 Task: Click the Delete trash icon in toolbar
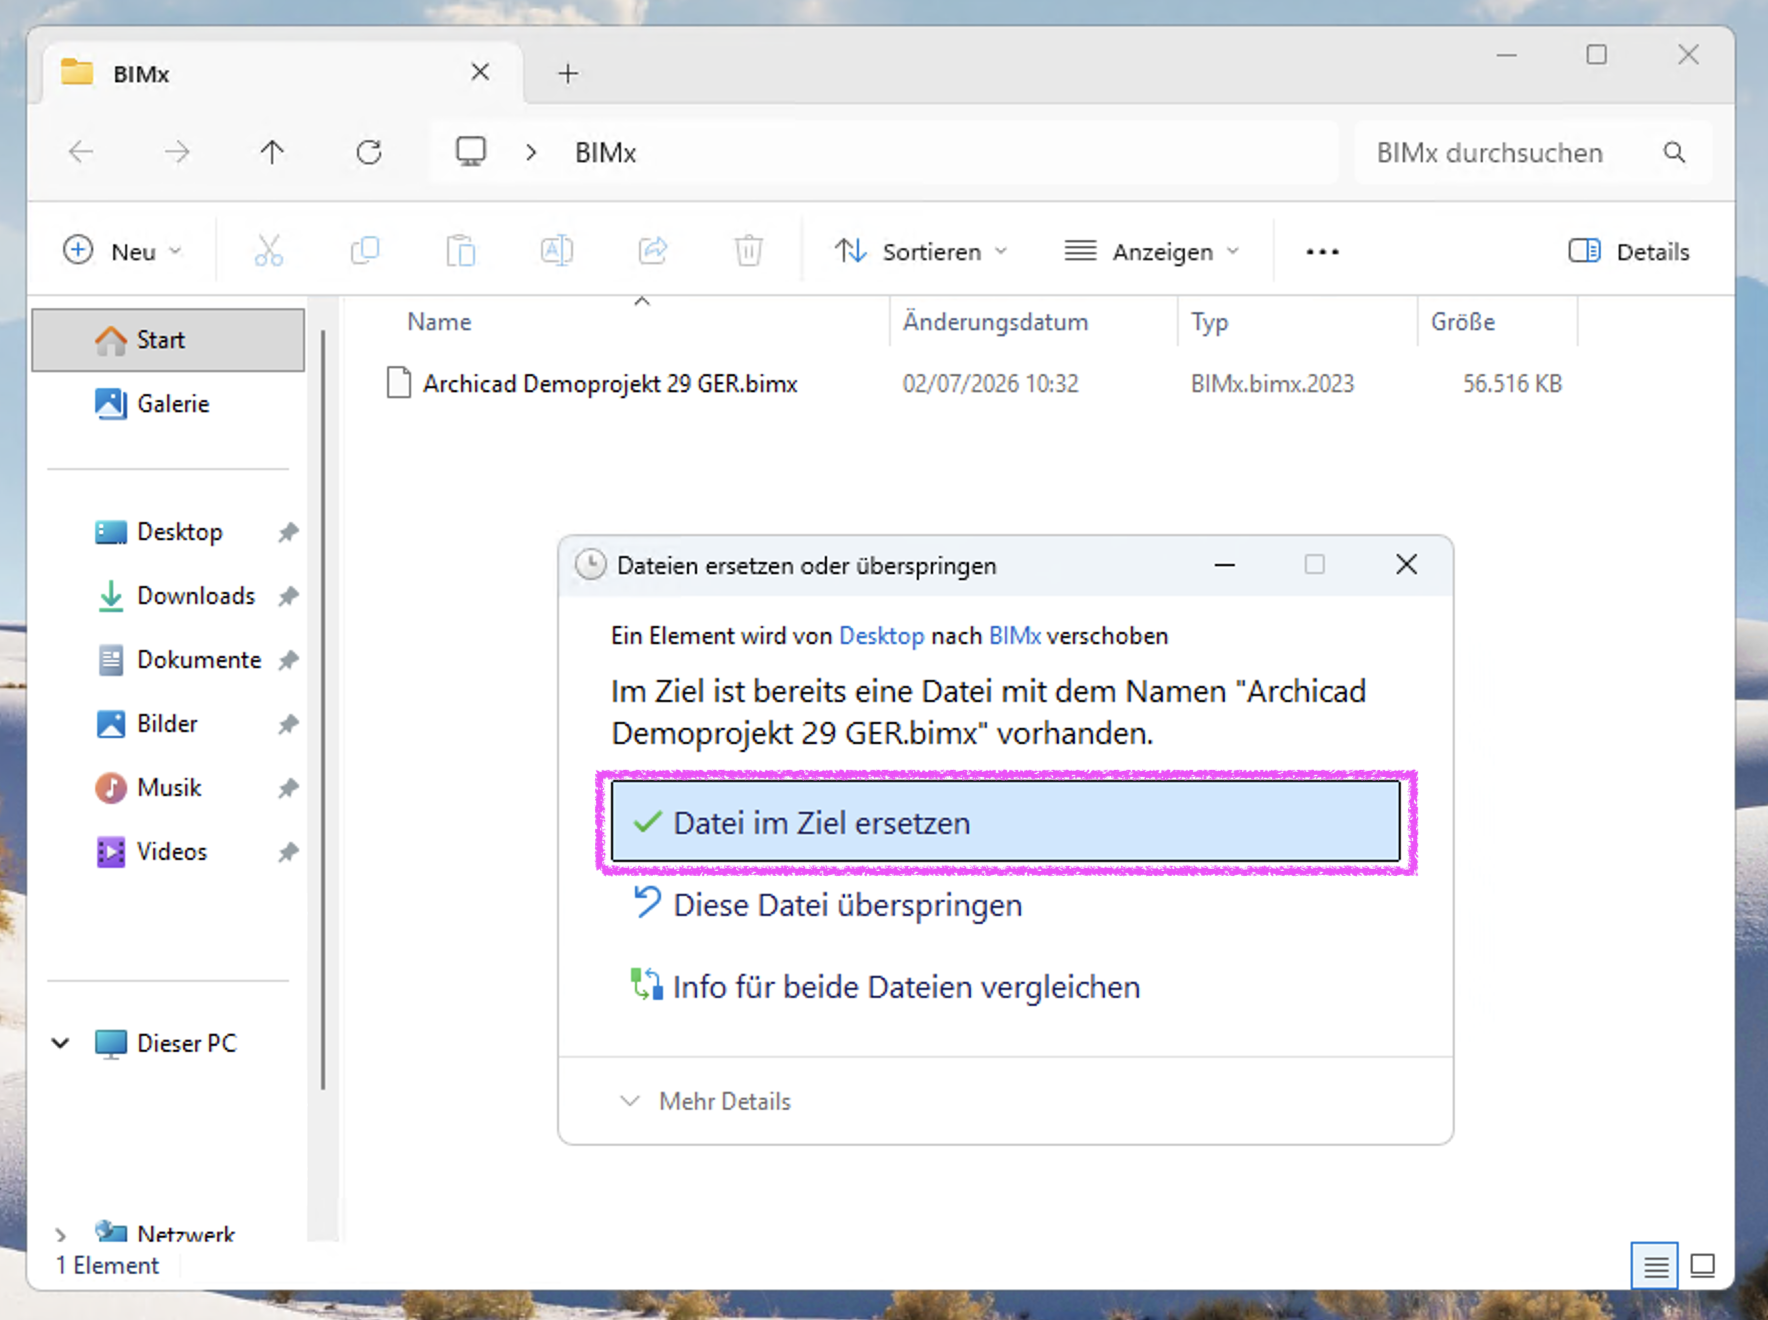[749, 251]
